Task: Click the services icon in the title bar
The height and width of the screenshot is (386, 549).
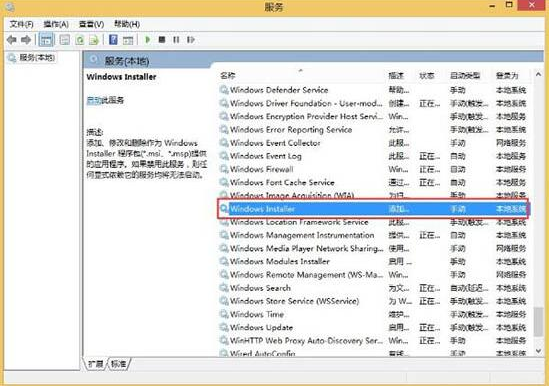Action: tap(10, 7)
